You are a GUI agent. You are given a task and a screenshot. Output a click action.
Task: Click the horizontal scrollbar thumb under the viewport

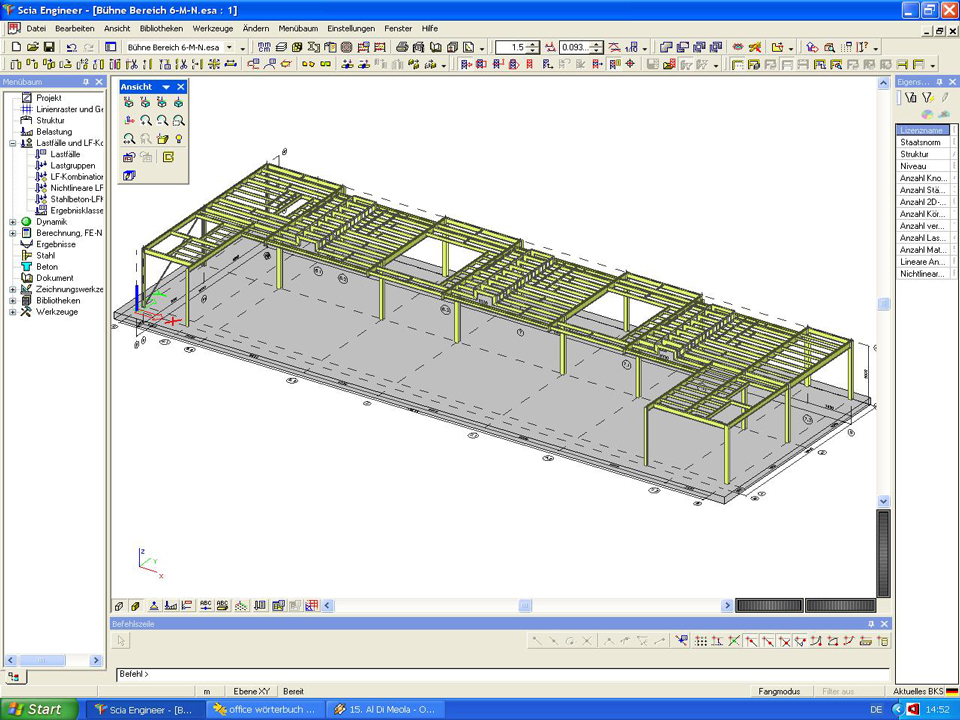point(525,606)
